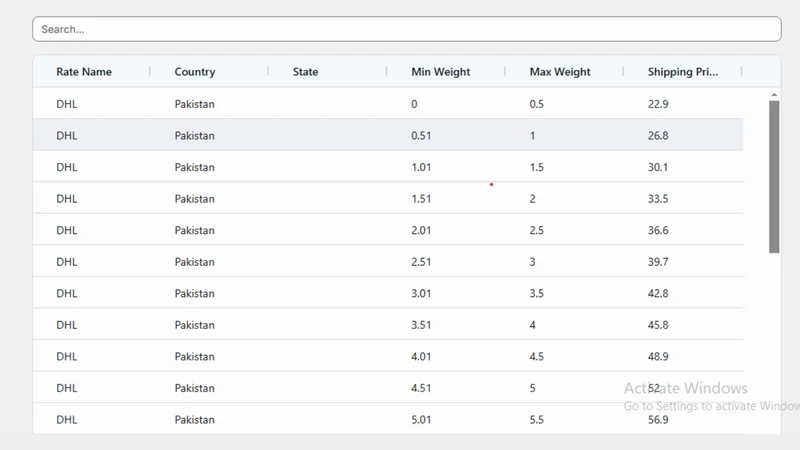Click the table vertical scrollbar thumb
This screenshot has width=800, height=450.
tap(774, 177)
